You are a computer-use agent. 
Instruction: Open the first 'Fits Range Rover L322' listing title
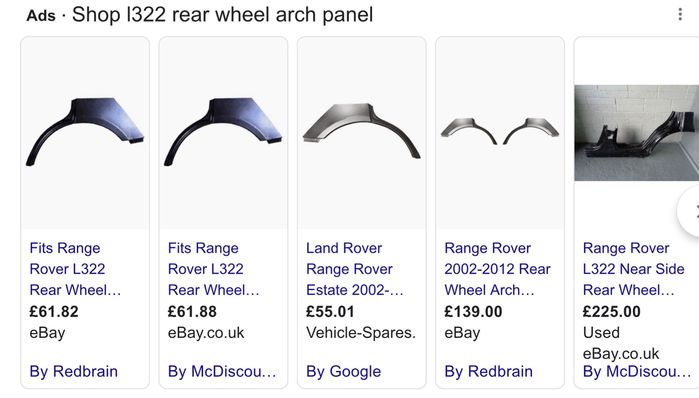(75, 269)
